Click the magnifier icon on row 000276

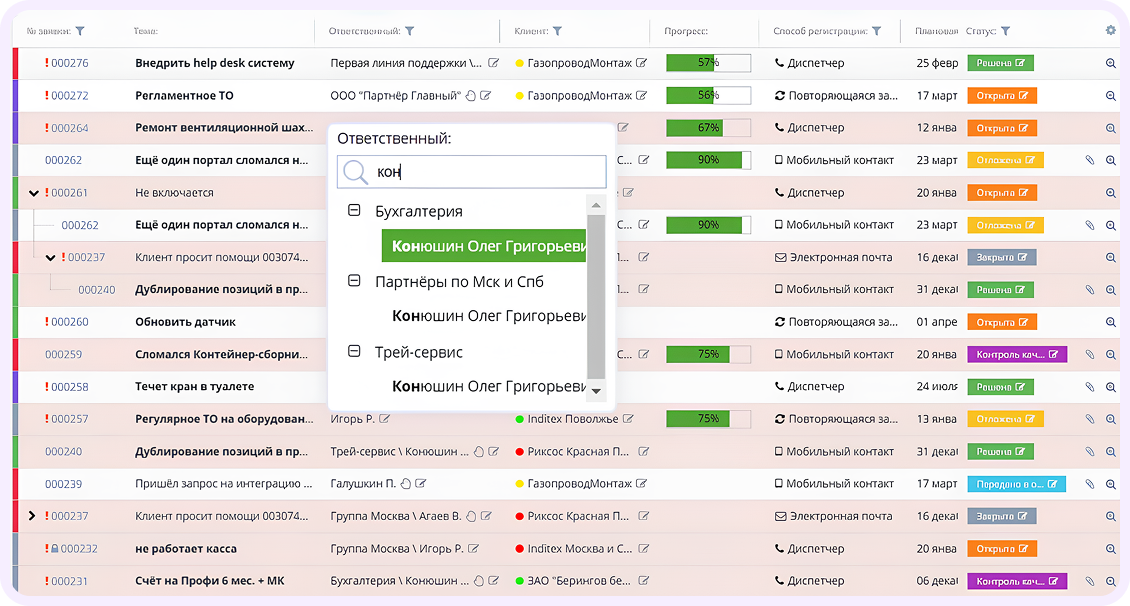click(1110, 63)
